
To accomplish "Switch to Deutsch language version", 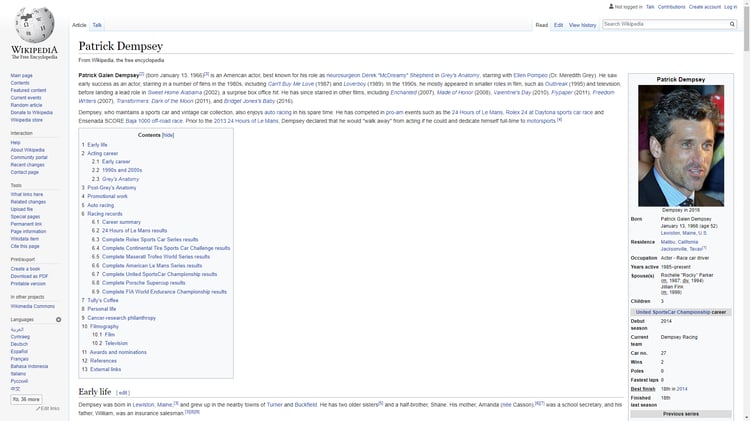I will pyautogui.click(x=19, y=344).
